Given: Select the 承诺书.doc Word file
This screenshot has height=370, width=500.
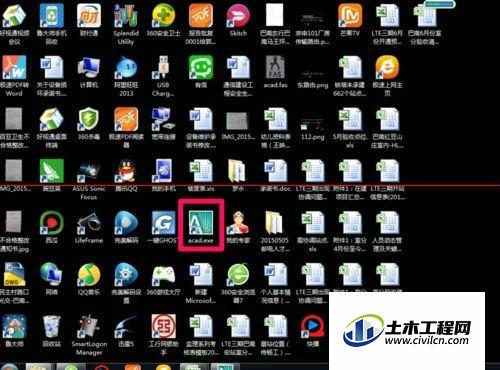Looking at the screenshot, I should pyautogui.click(x=275, y=171).
